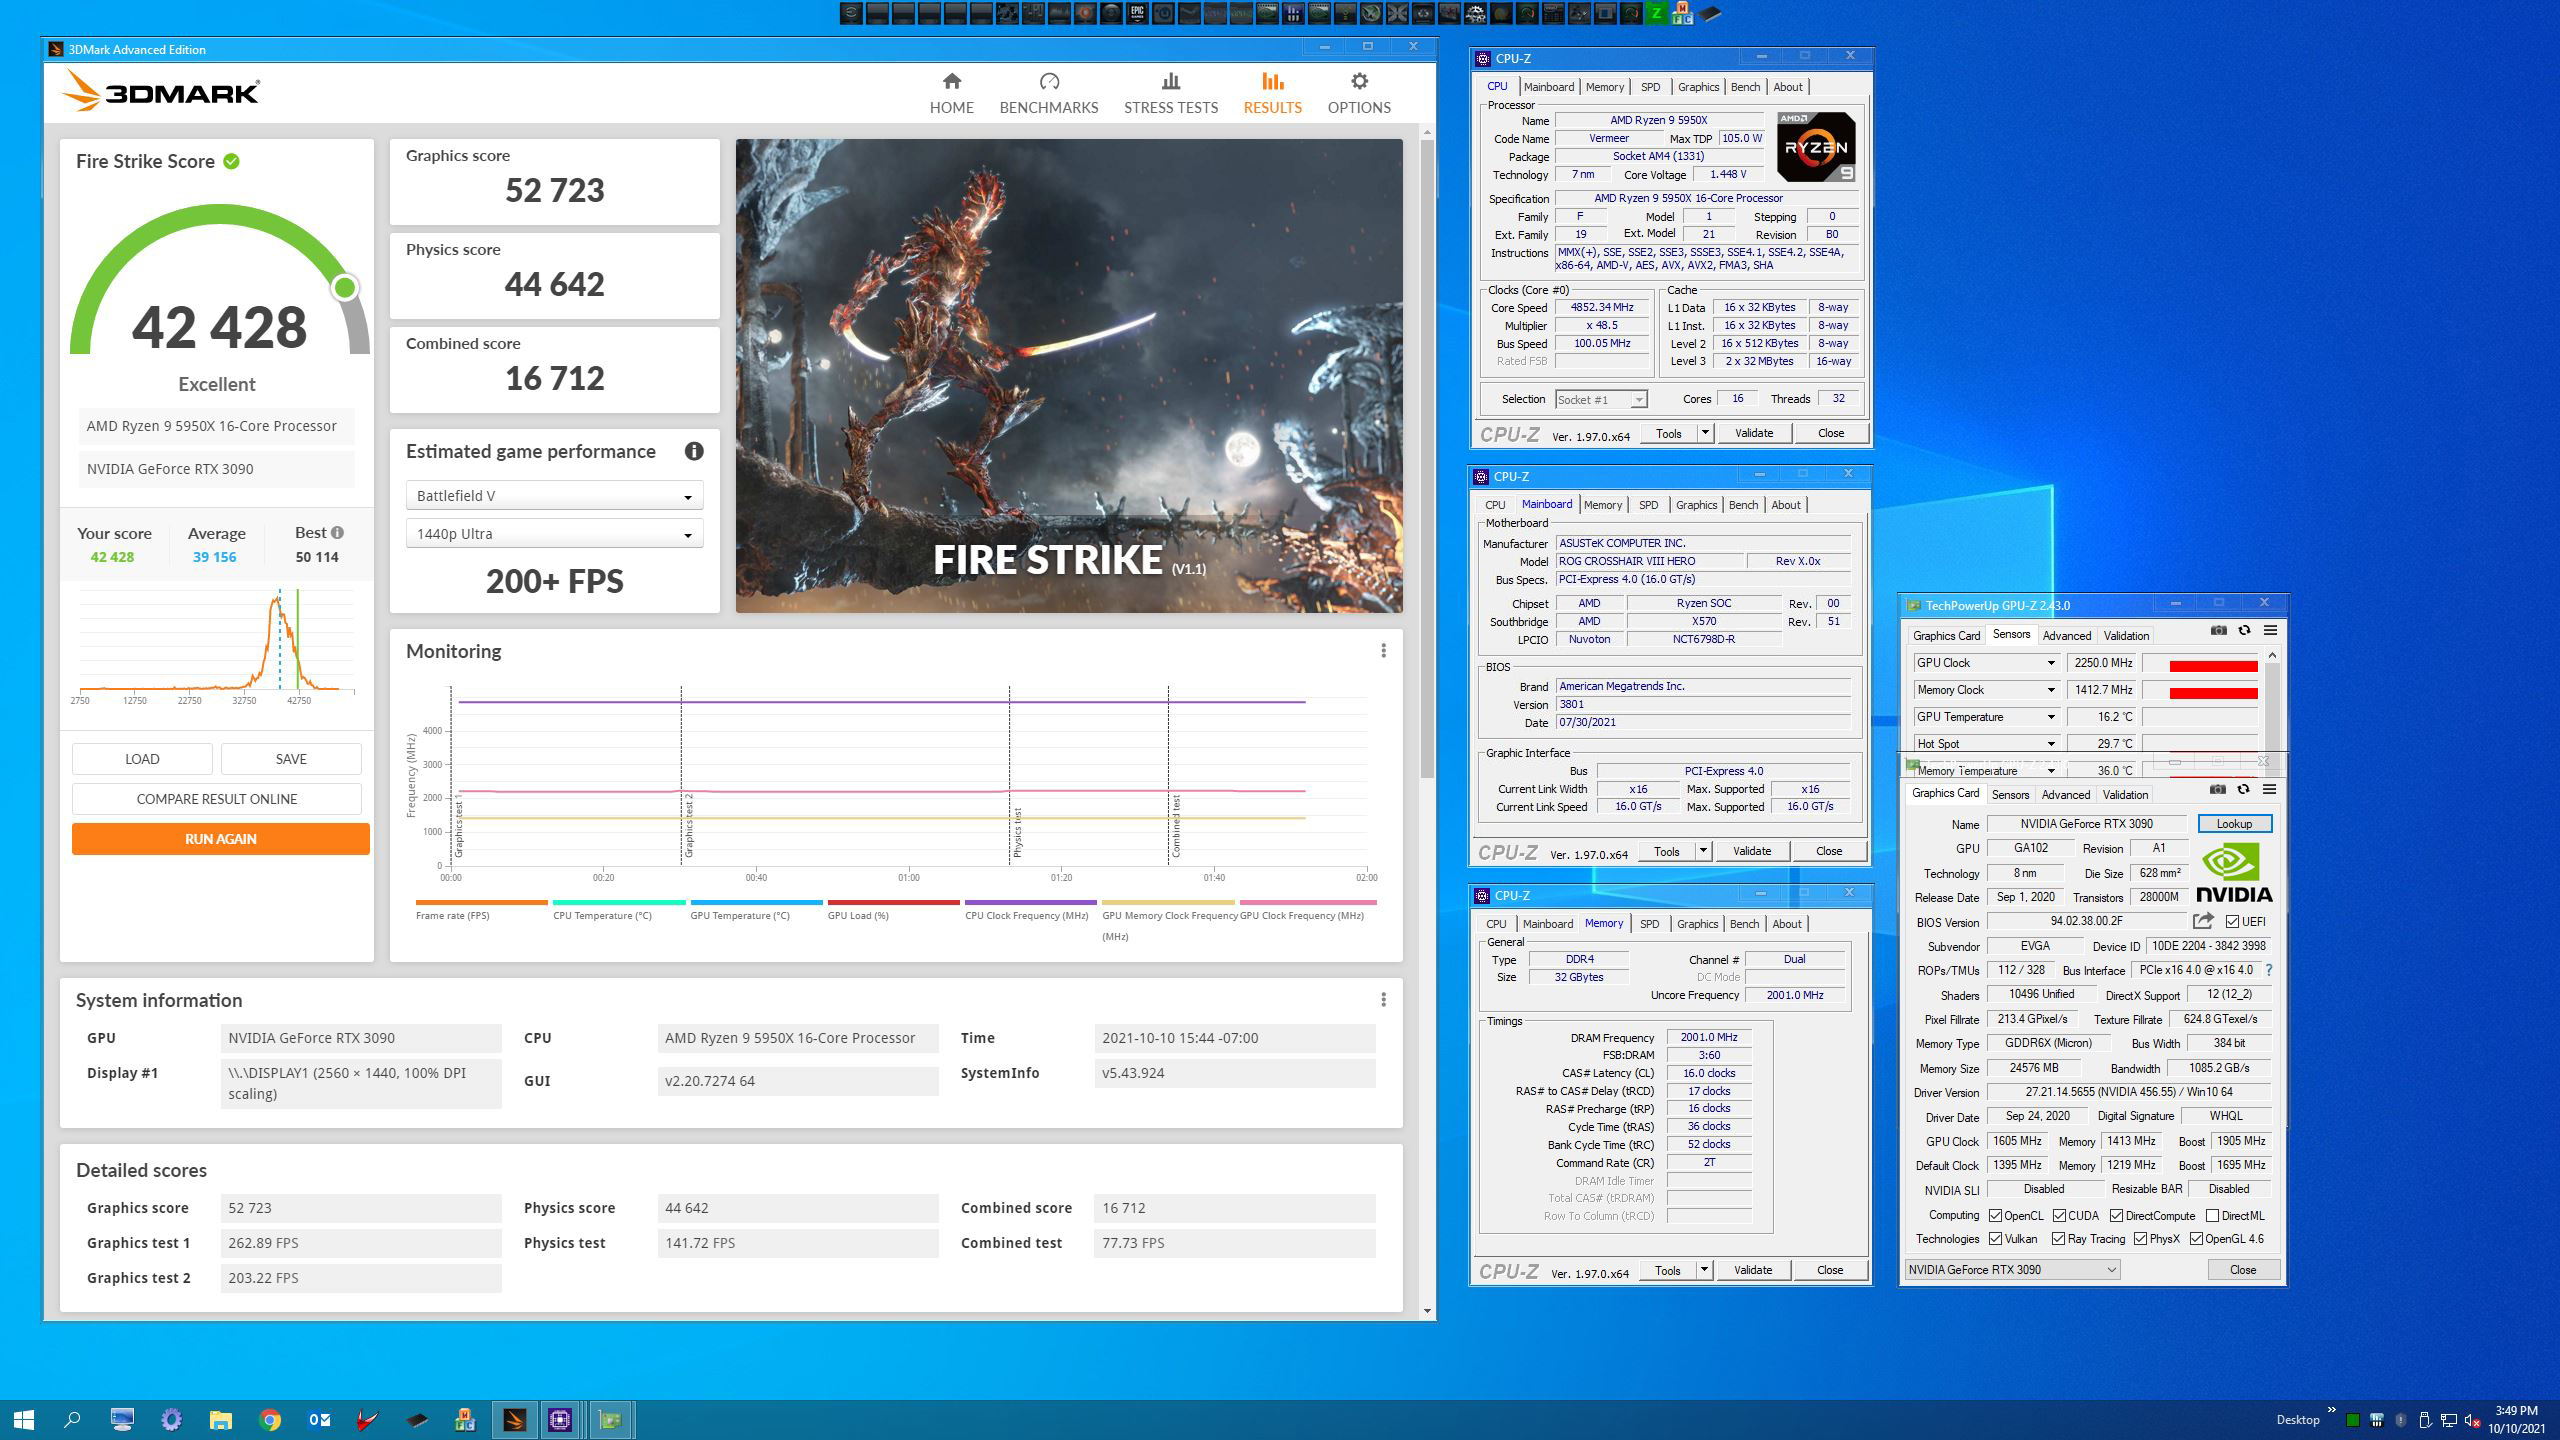This screenshot has height=1440, width=2560.
Task: Toggle the Ray Tracing checkbox
Action: [2058, 1239]
